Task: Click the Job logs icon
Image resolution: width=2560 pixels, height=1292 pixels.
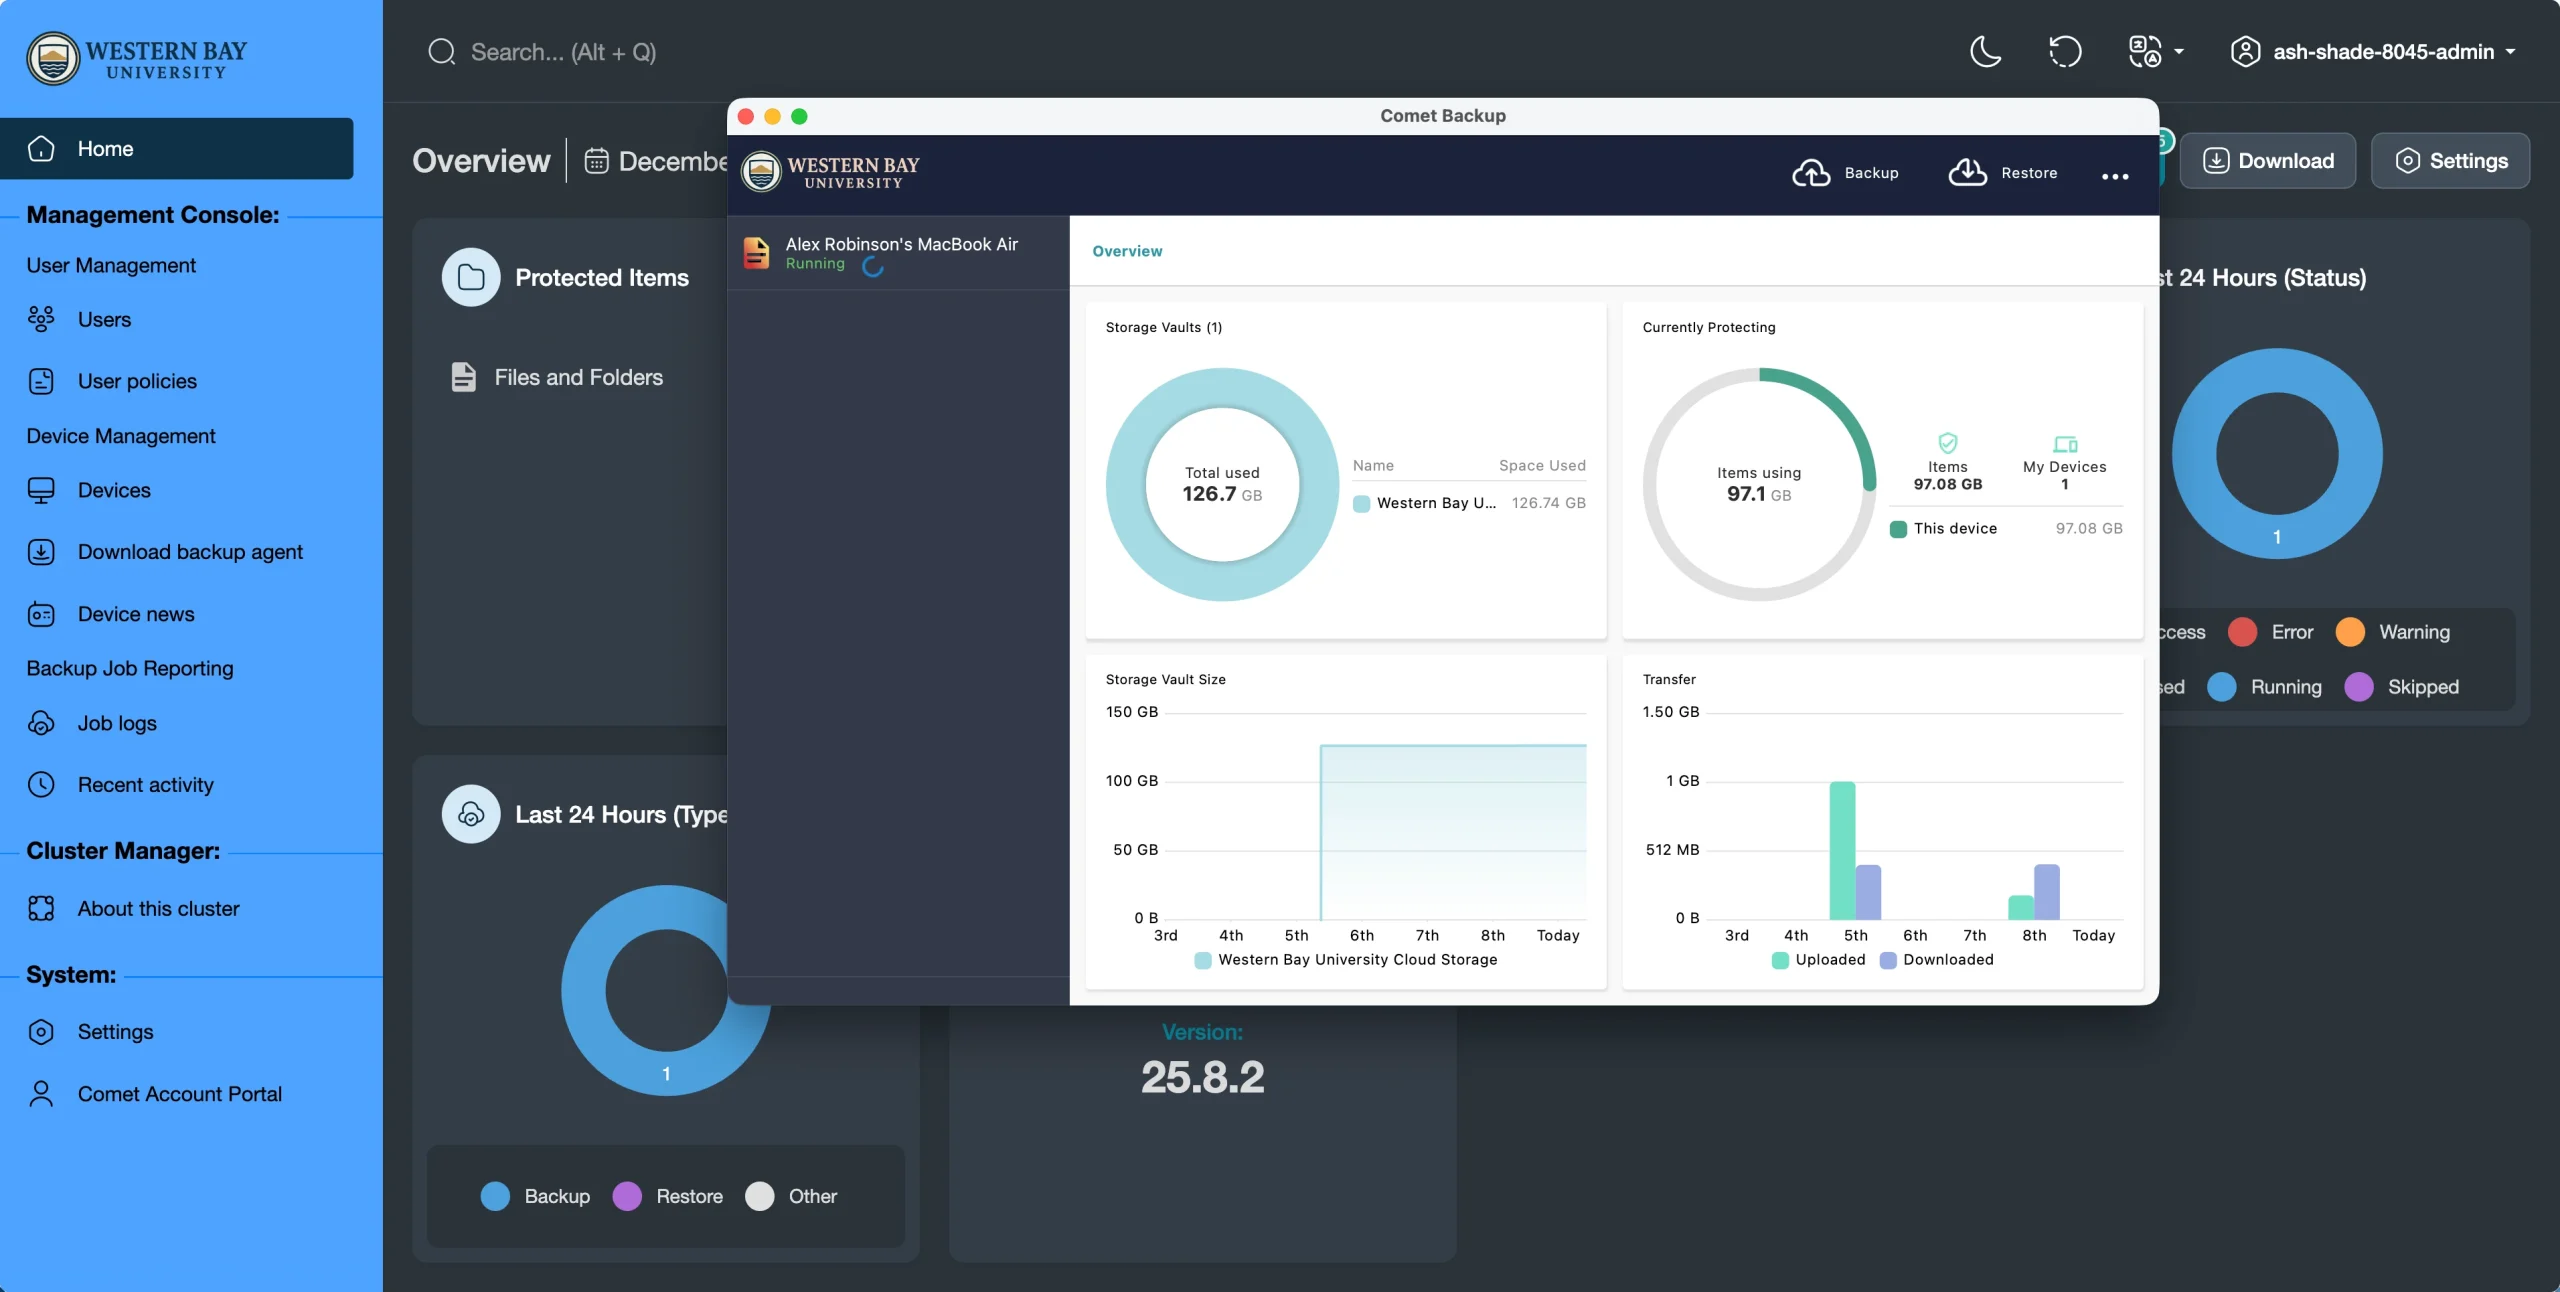Action: click(x=41, y=723)
